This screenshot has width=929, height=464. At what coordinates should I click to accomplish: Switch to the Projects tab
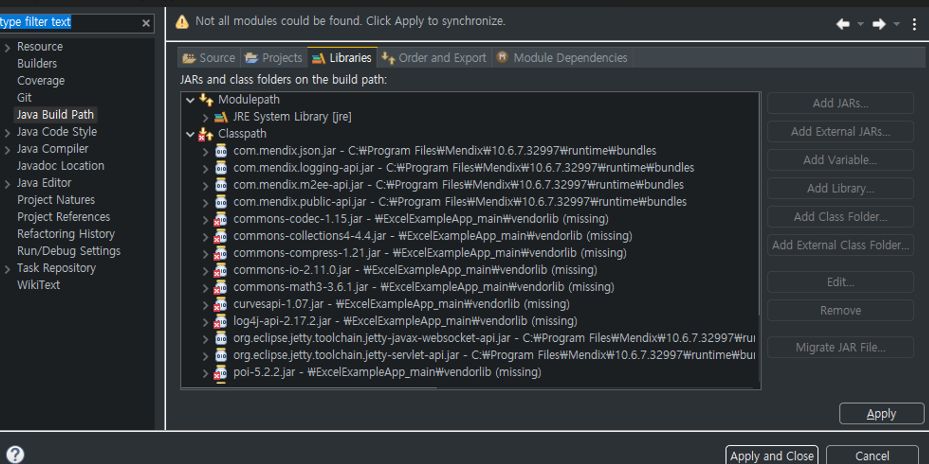coord(274,57)
